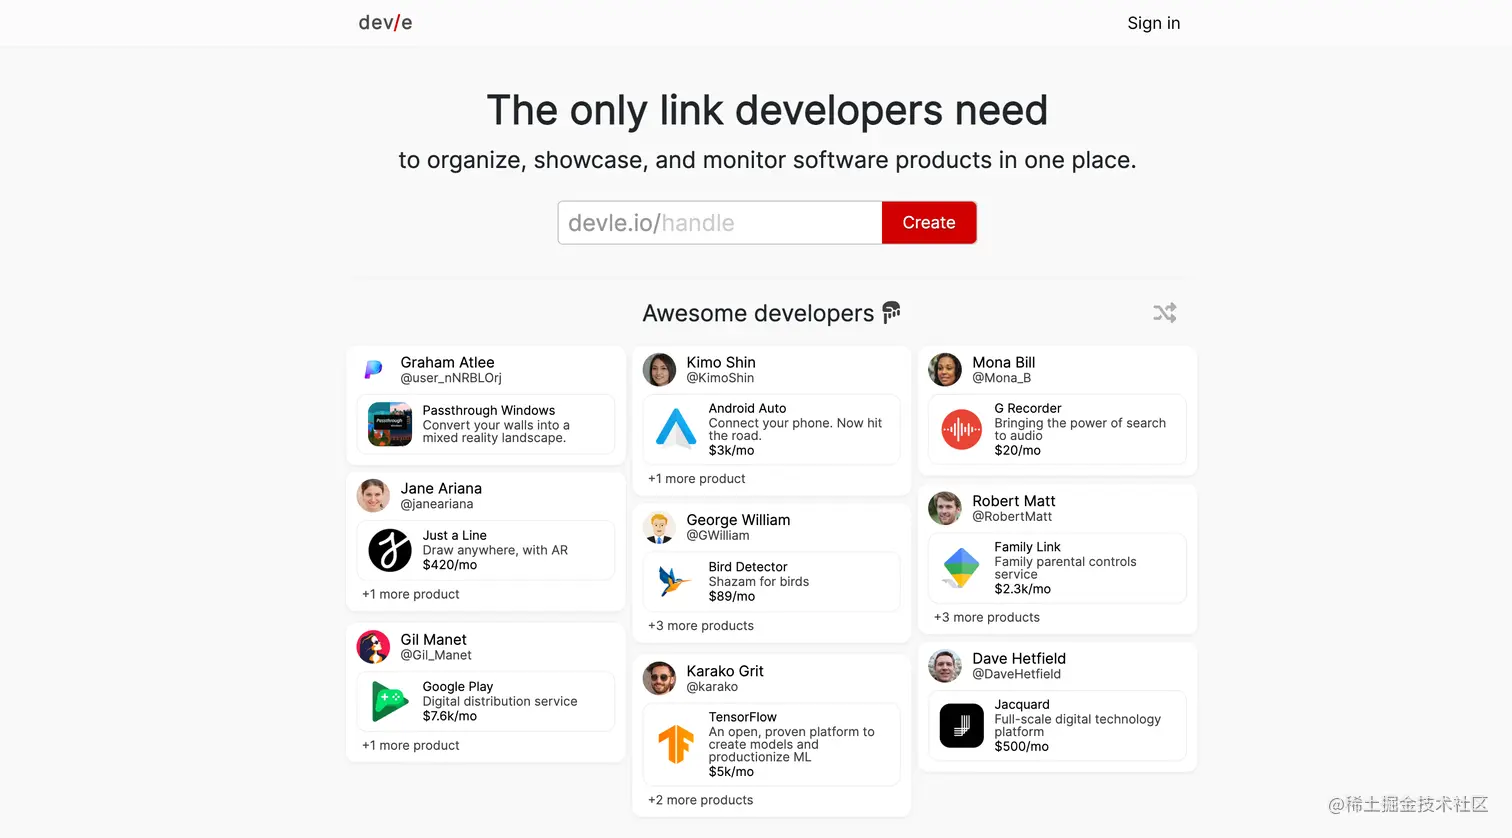1512x838 pixels.
Task: Expand +1 more product under Gil Manet
Action: pyautogui.click(x=411, y=745)
